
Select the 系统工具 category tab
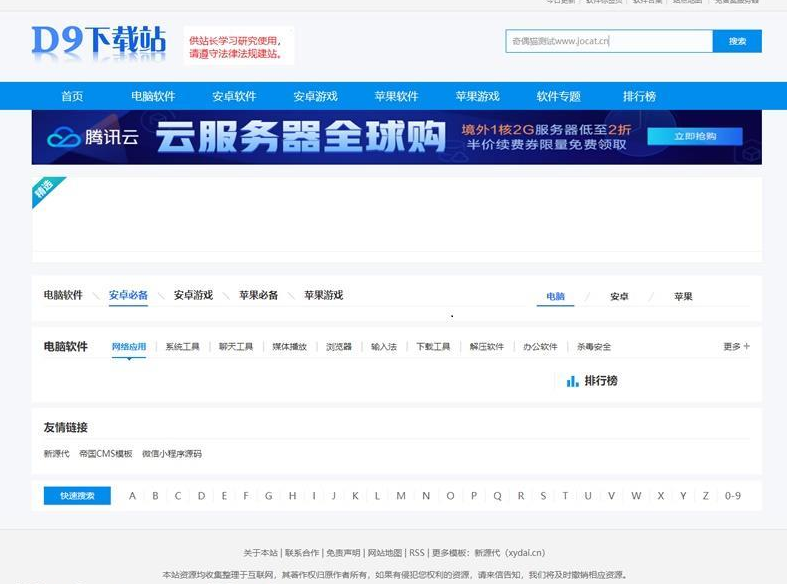pos(183,347)
